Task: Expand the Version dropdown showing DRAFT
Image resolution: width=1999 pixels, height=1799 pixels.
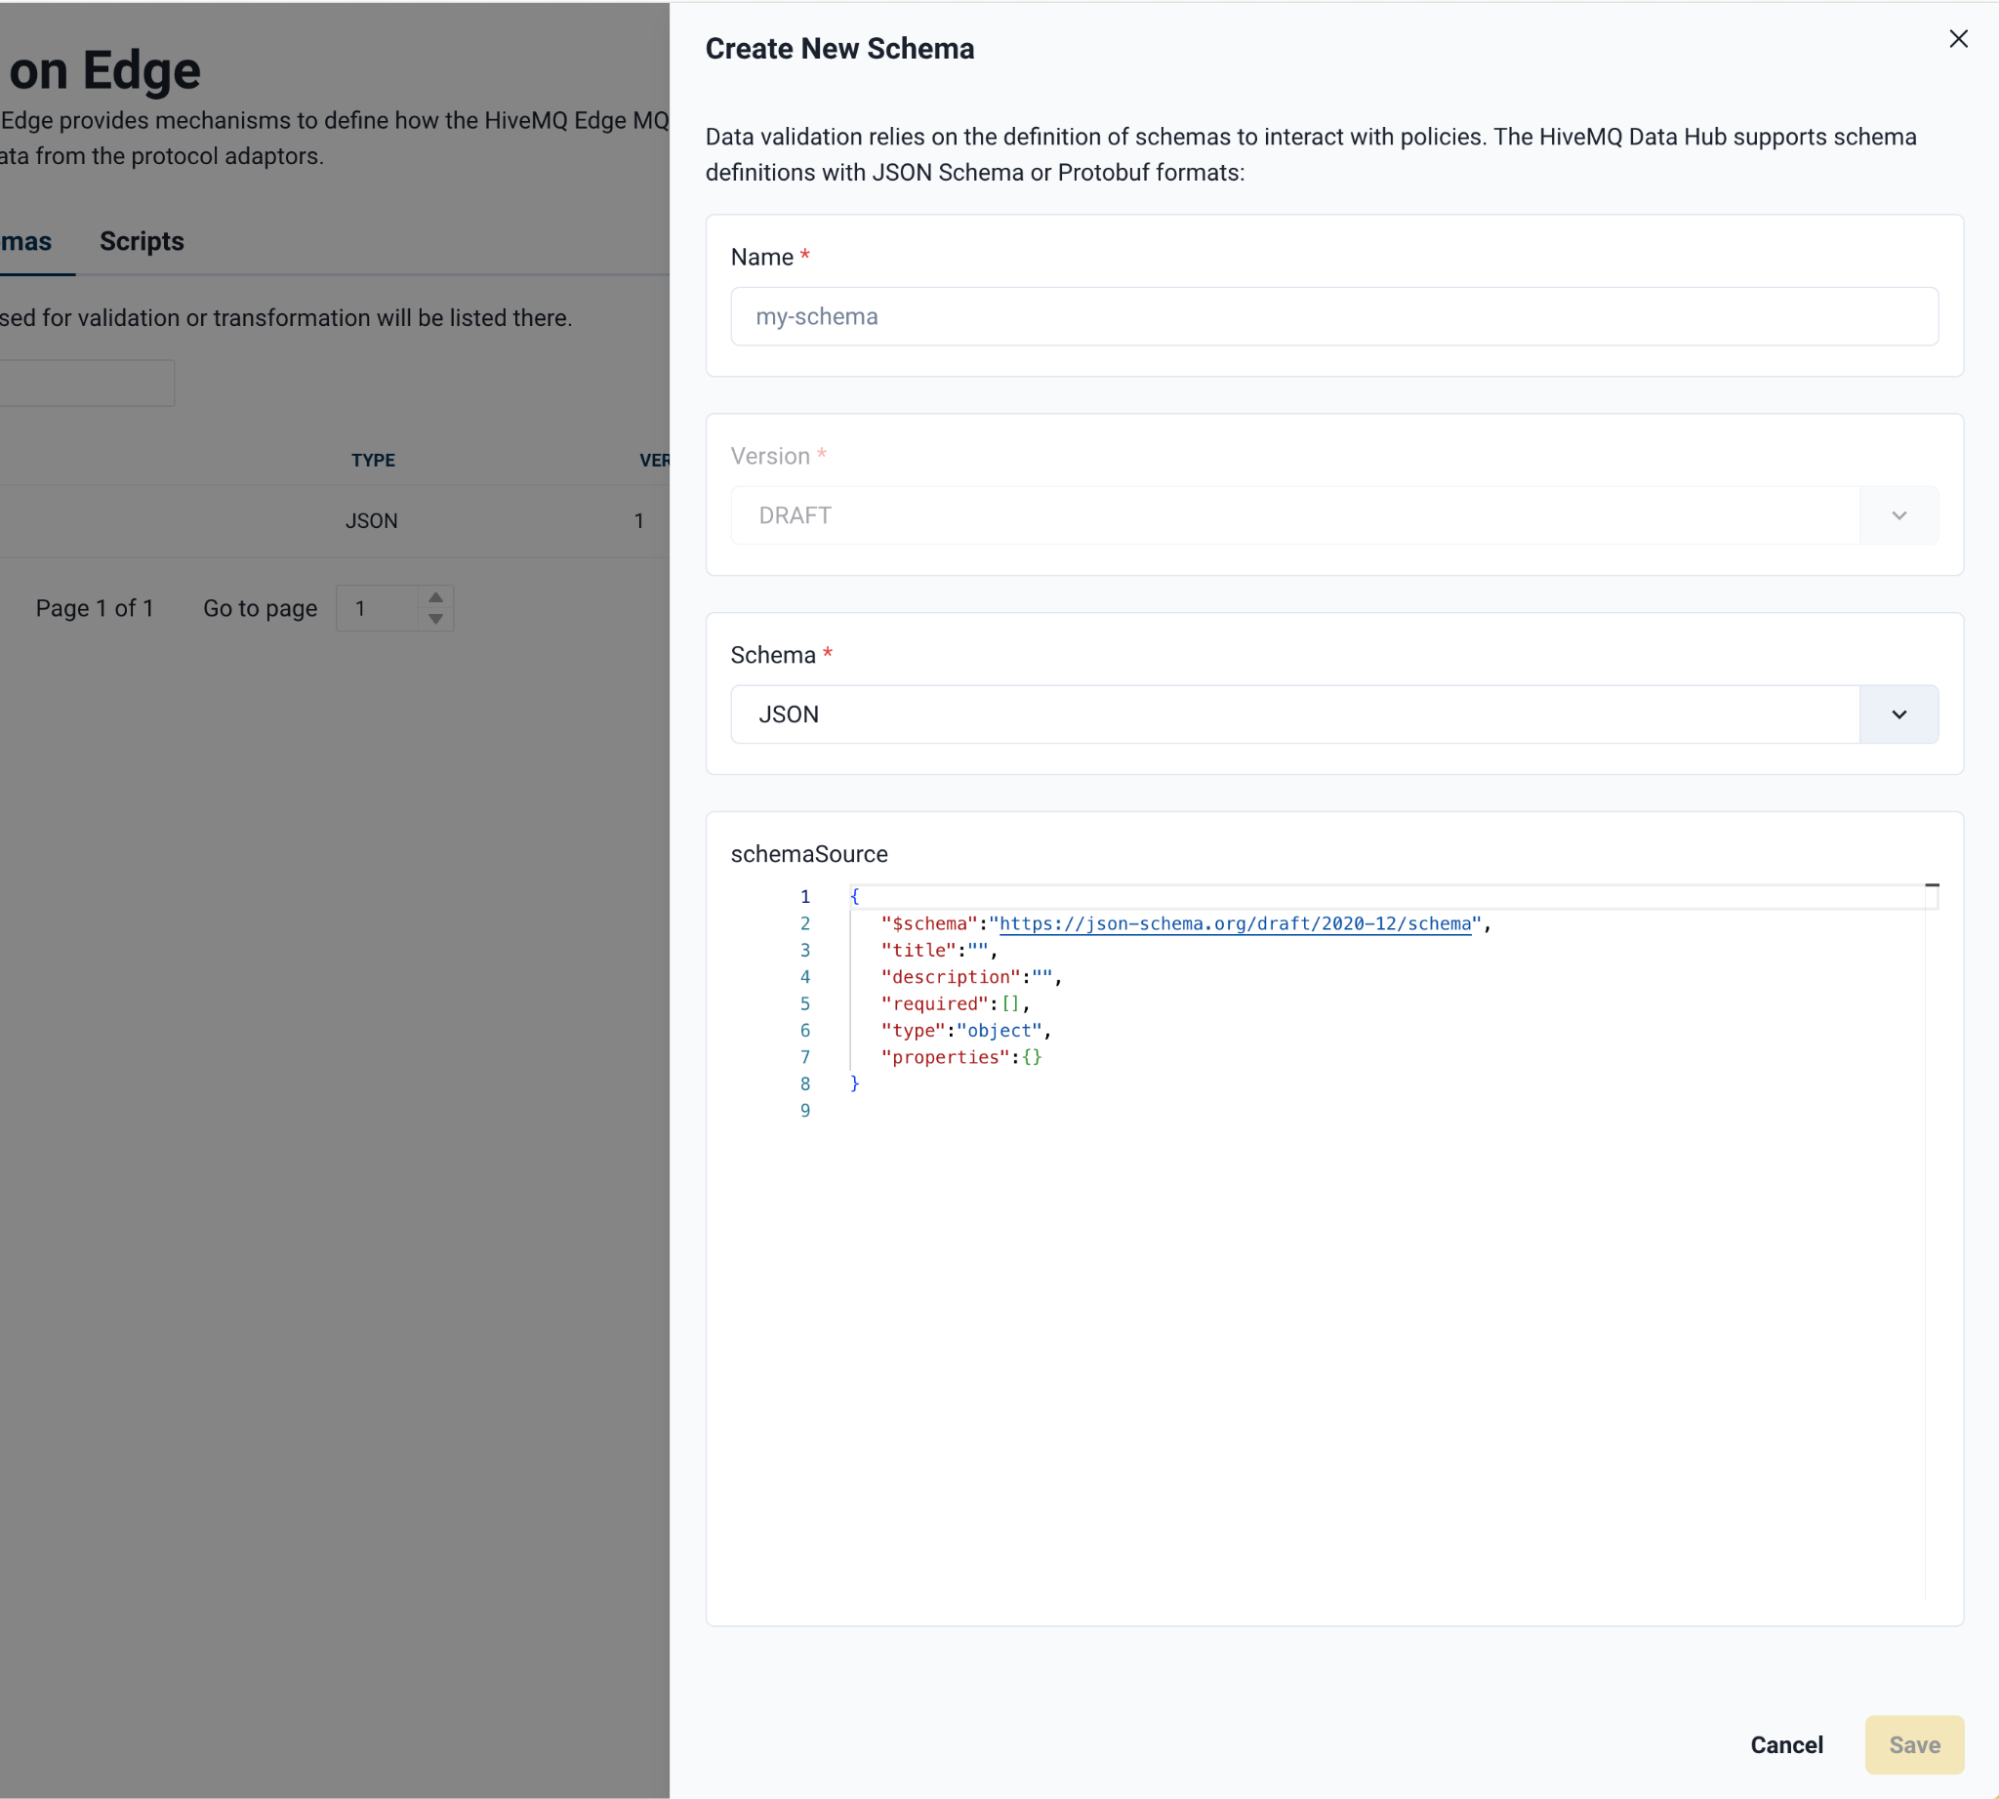Action: point(1897,515)
